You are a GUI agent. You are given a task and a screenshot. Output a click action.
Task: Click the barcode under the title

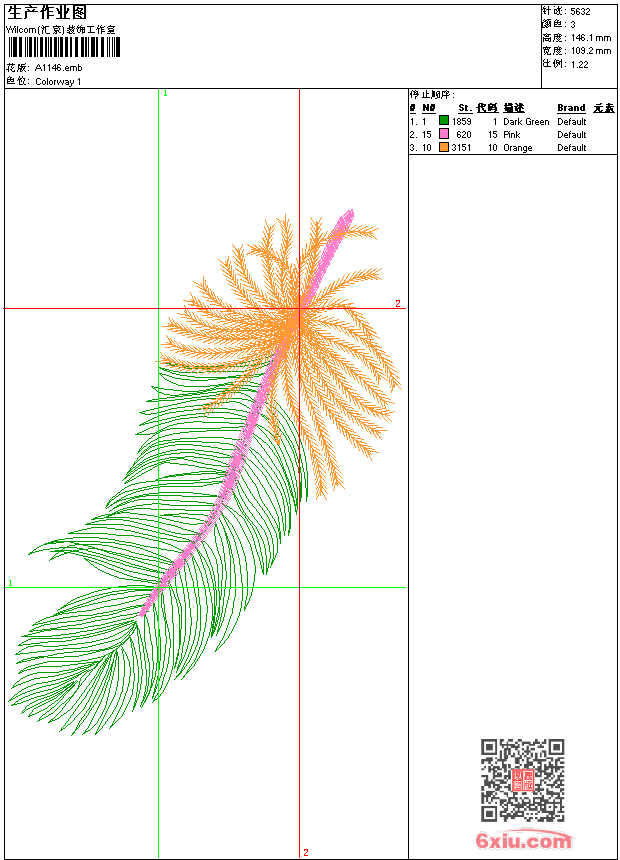pos(64,48)
